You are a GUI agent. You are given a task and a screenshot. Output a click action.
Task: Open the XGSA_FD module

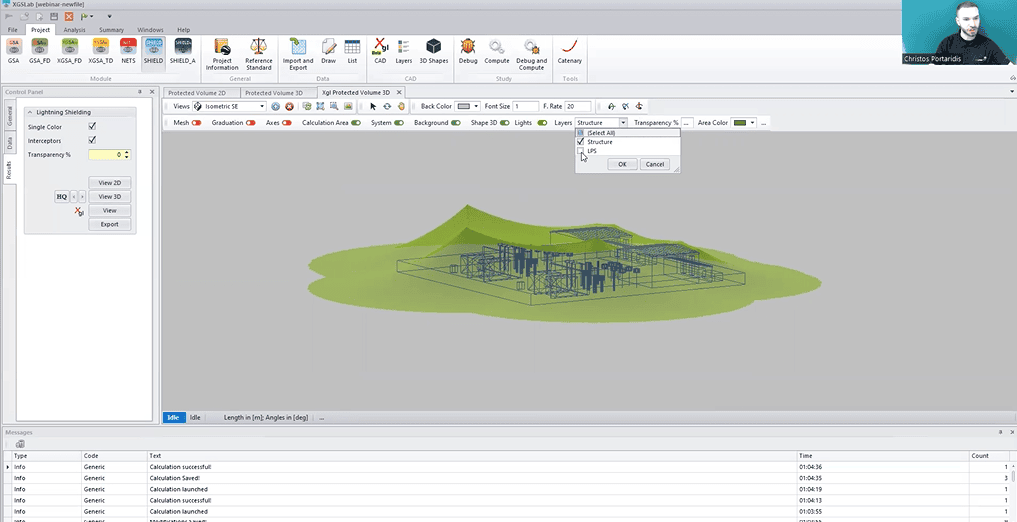tap(69, 51)
